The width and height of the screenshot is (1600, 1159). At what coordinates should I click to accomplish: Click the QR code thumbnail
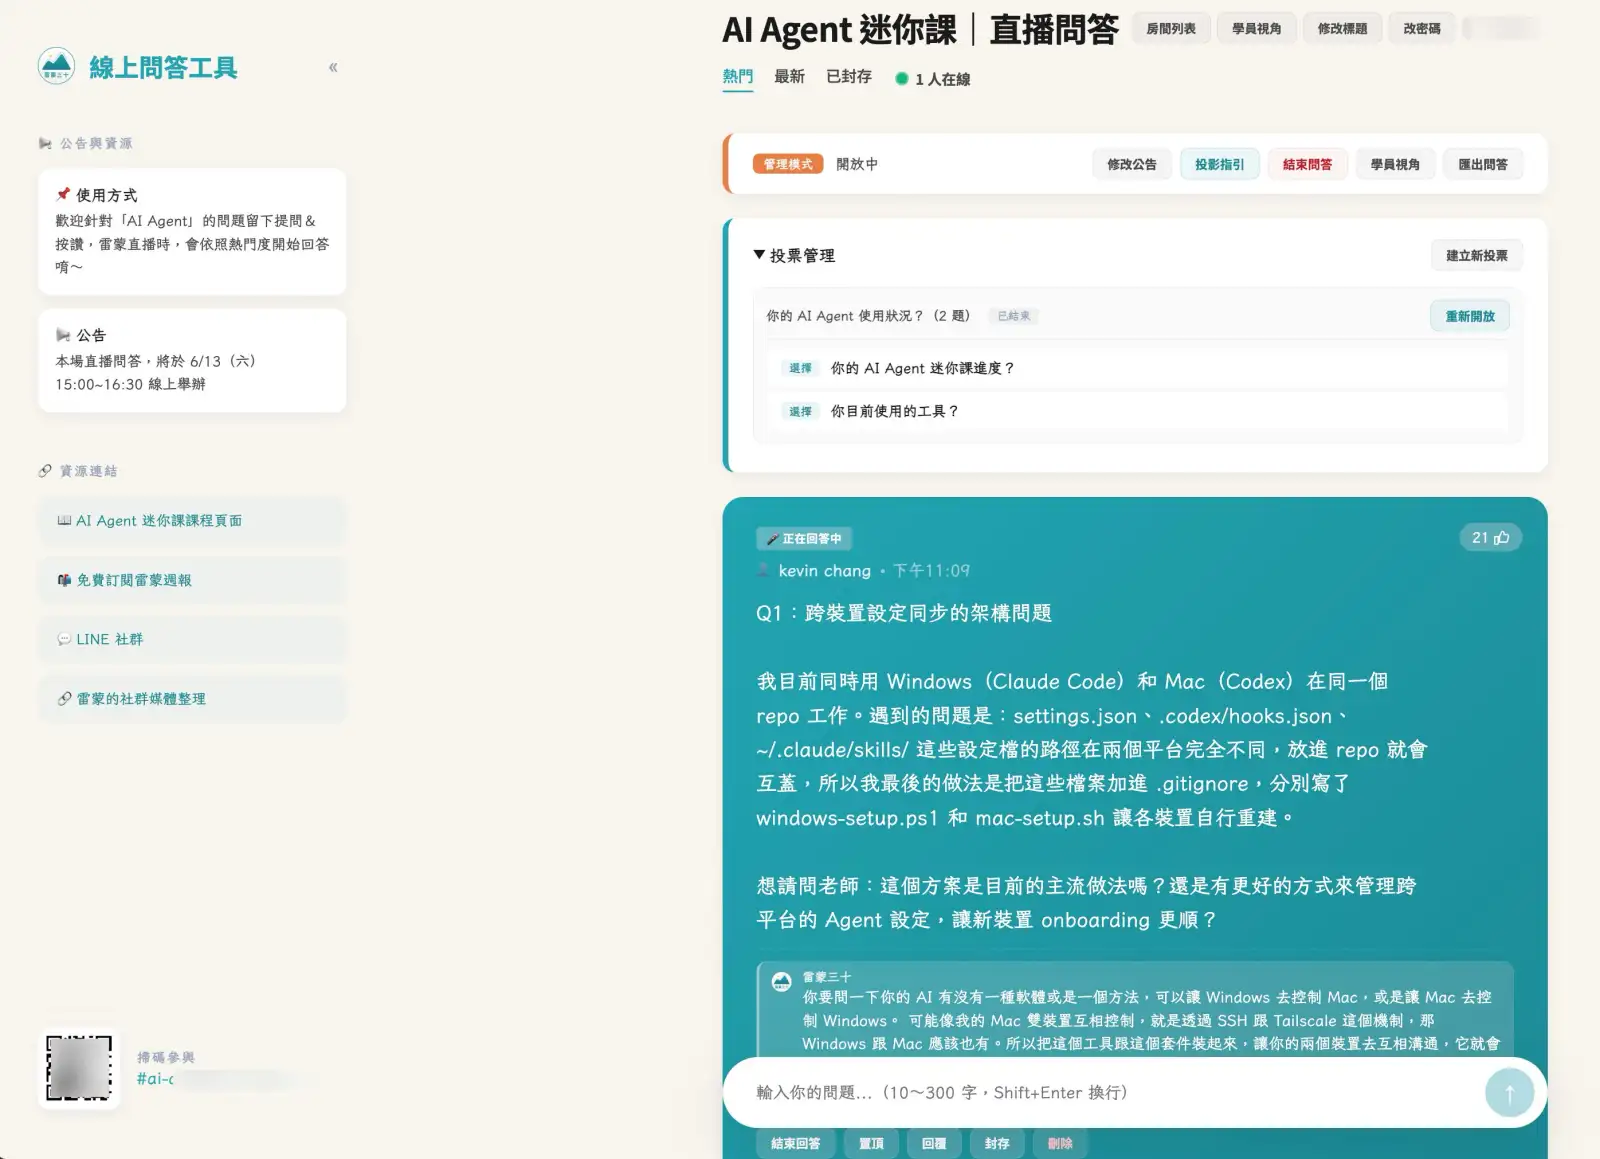coord(79,1068)
